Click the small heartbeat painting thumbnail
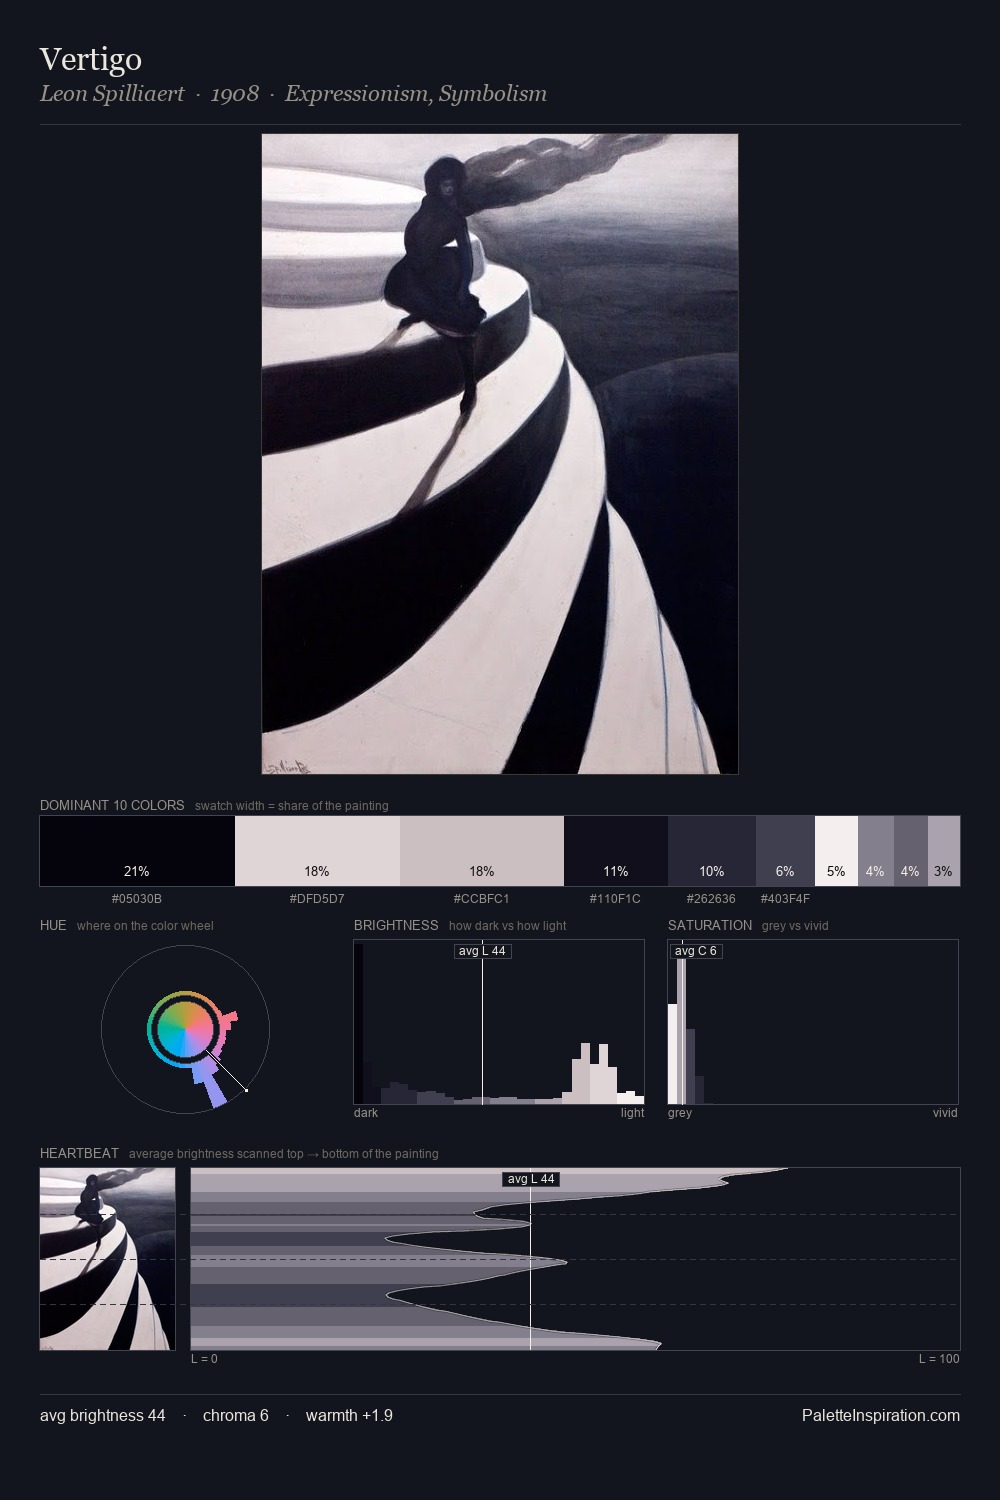Screen dimensions: 1000x1500 (108, 1259)
